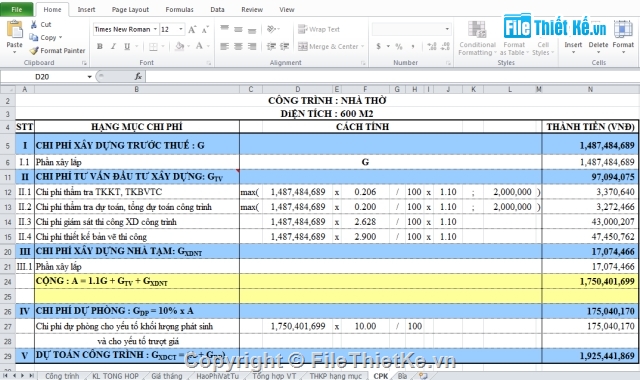Open the font size 12 dropdown
Screen dimensions: 640x380
(181, 29)
